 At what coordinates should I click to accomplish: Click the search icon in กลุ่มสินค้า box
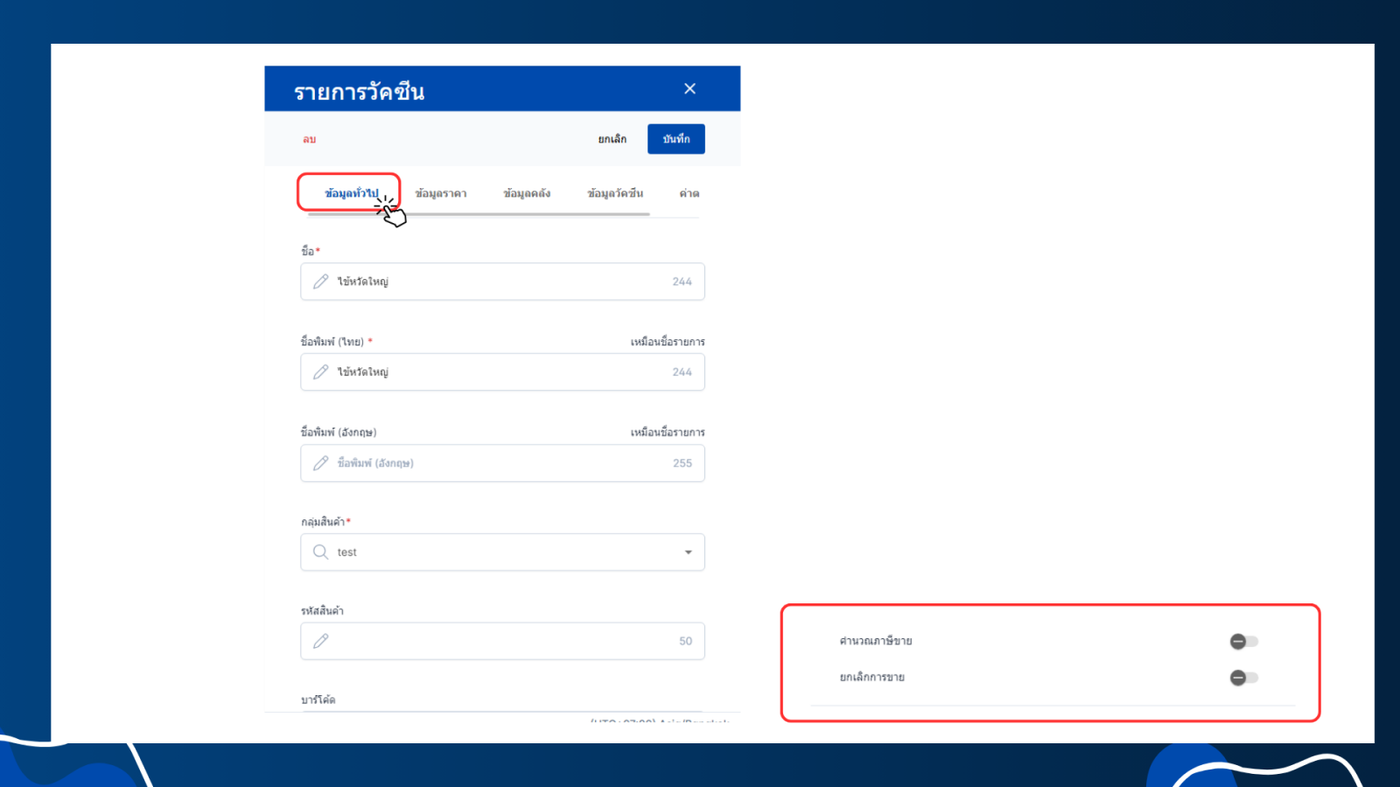pos(321,552)
